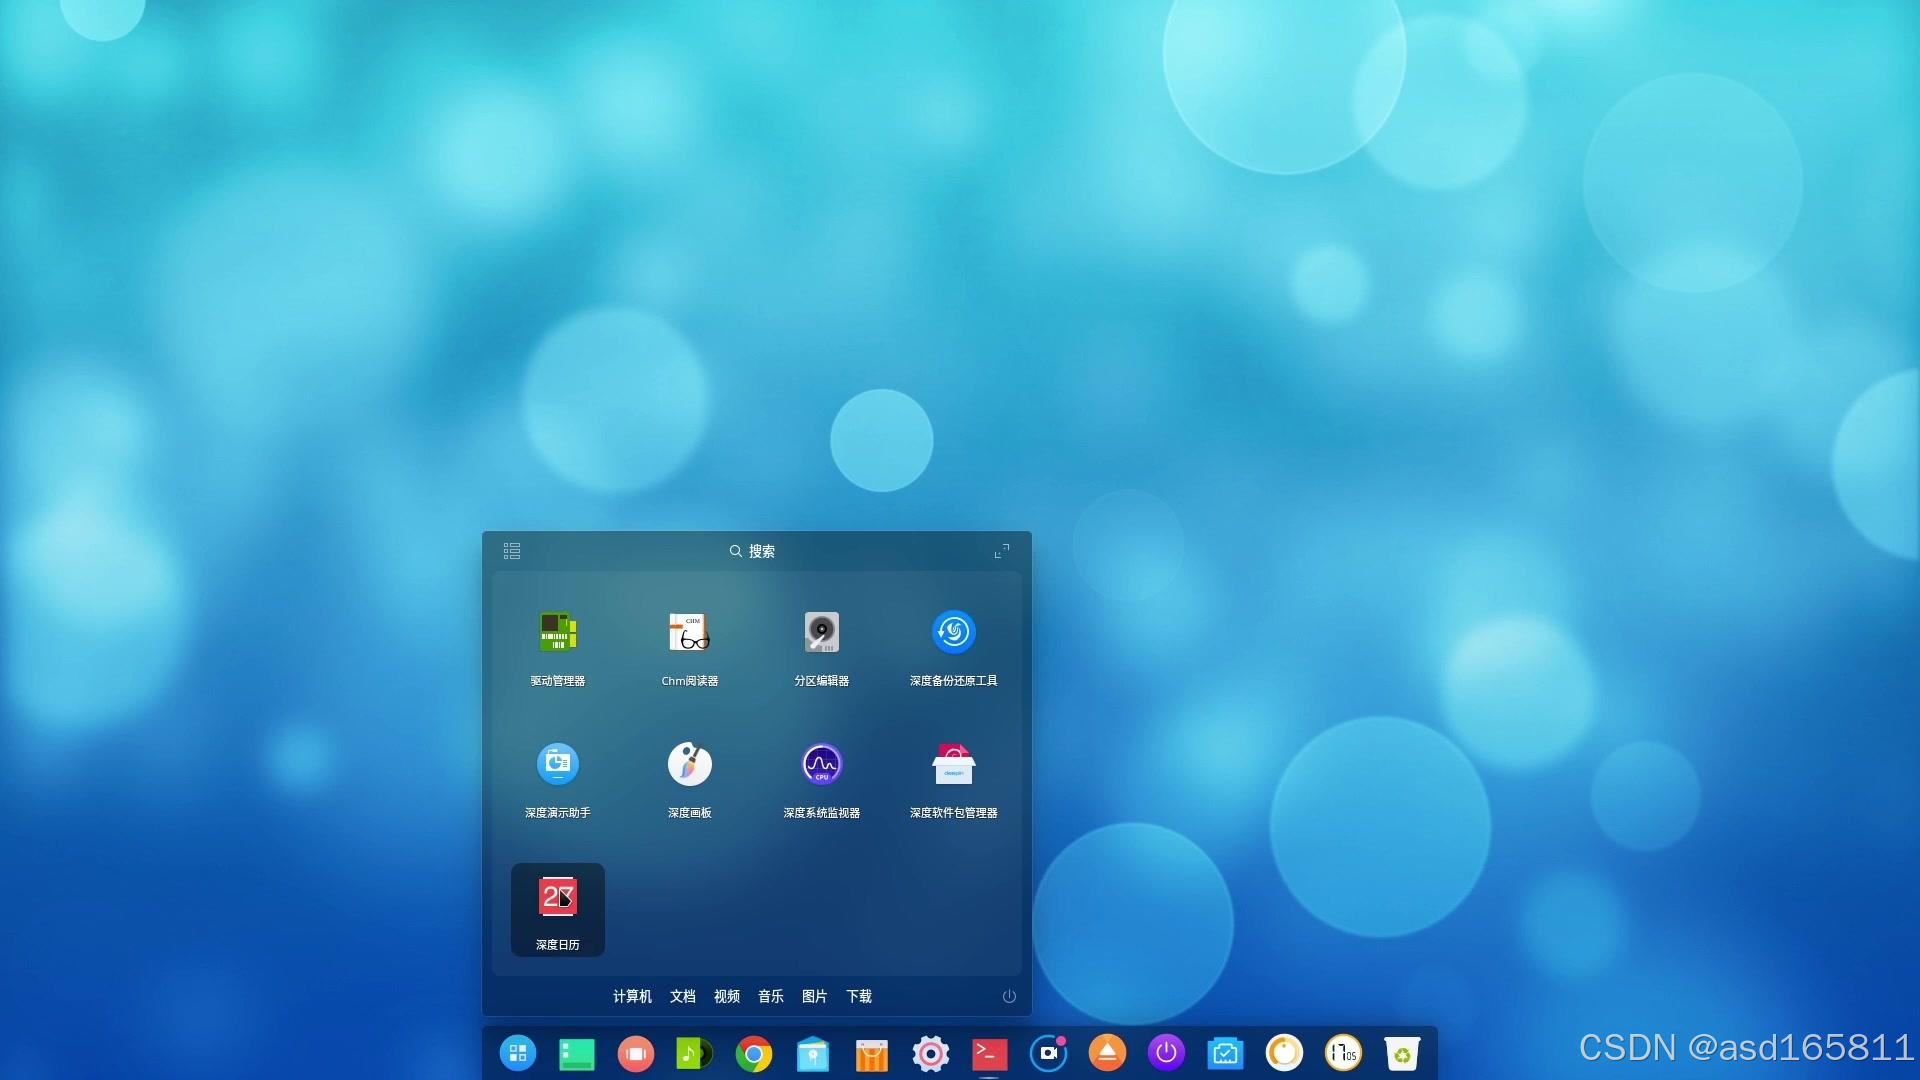
Task: Open trash bin in dock
Action: pos(1402,1053)
